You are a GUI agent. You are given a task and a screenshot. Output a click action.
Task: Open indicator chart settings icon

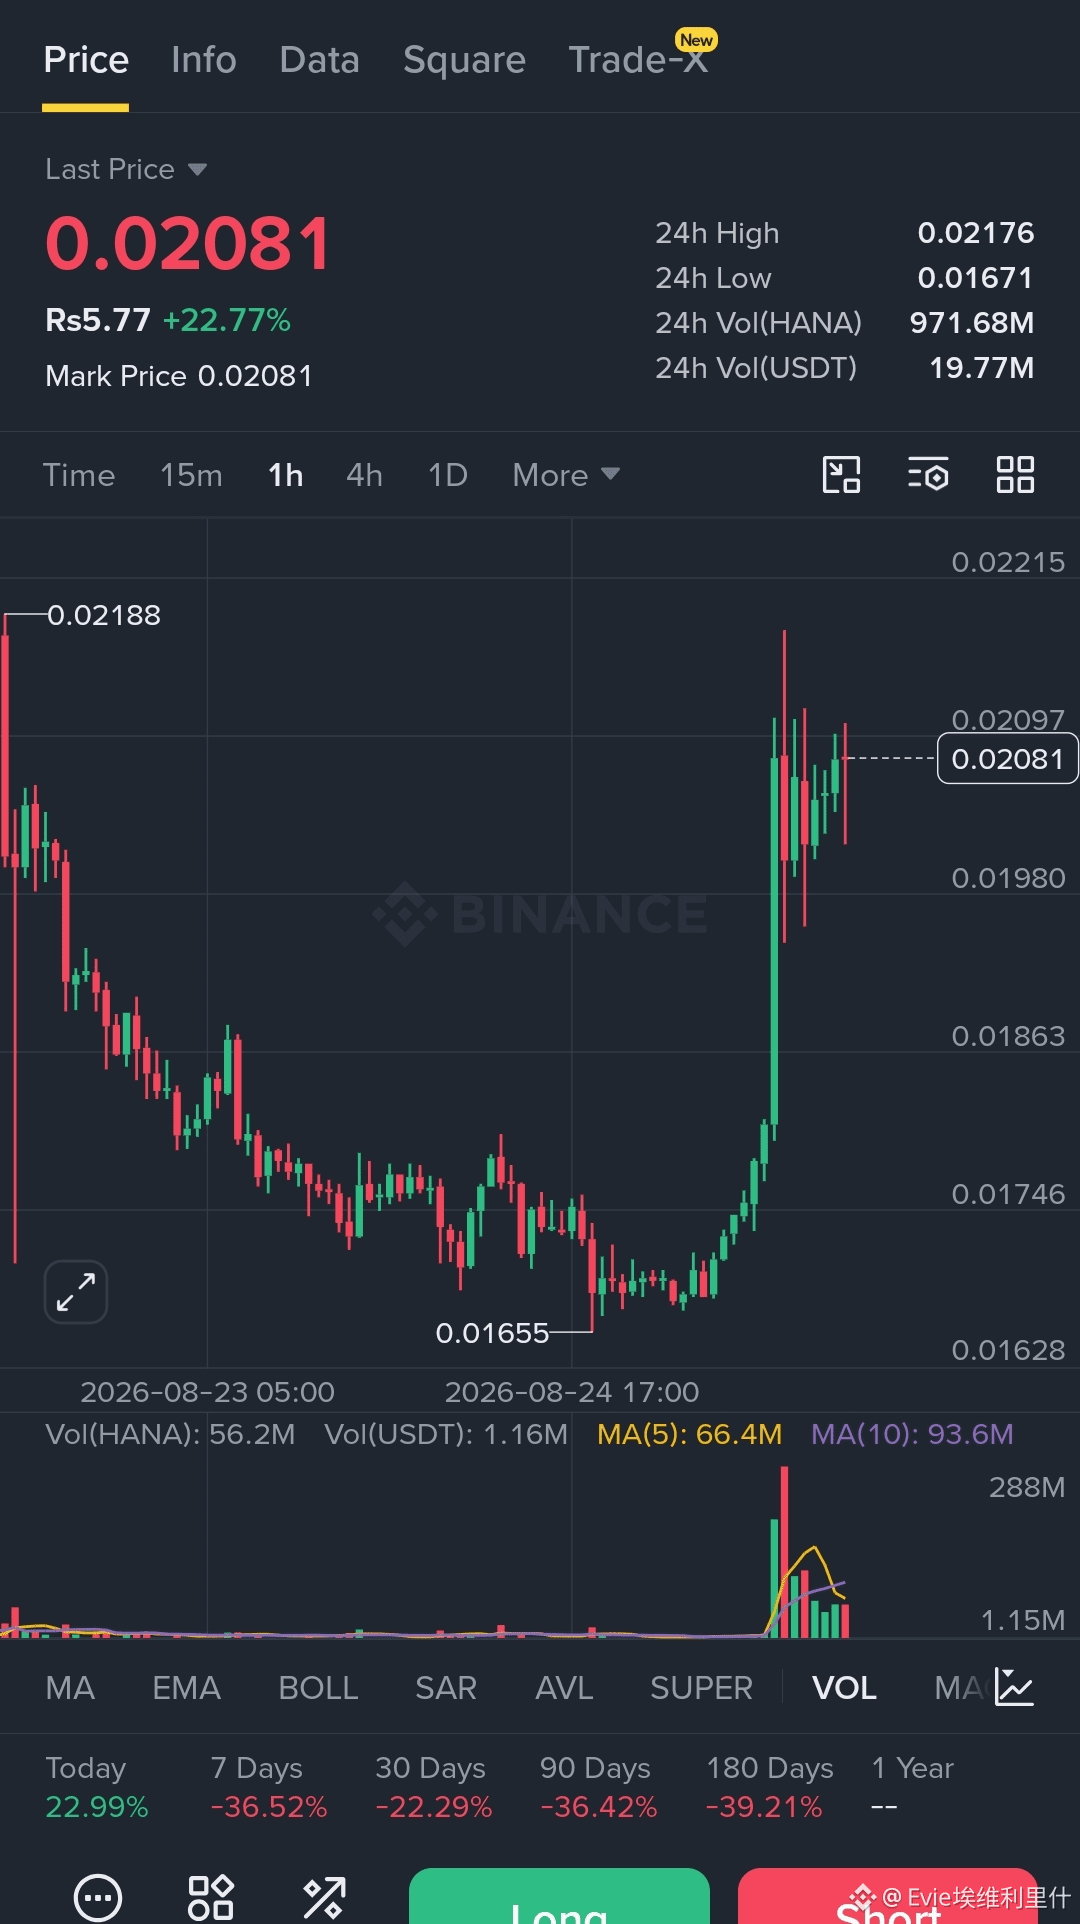click(1014, 1687)
